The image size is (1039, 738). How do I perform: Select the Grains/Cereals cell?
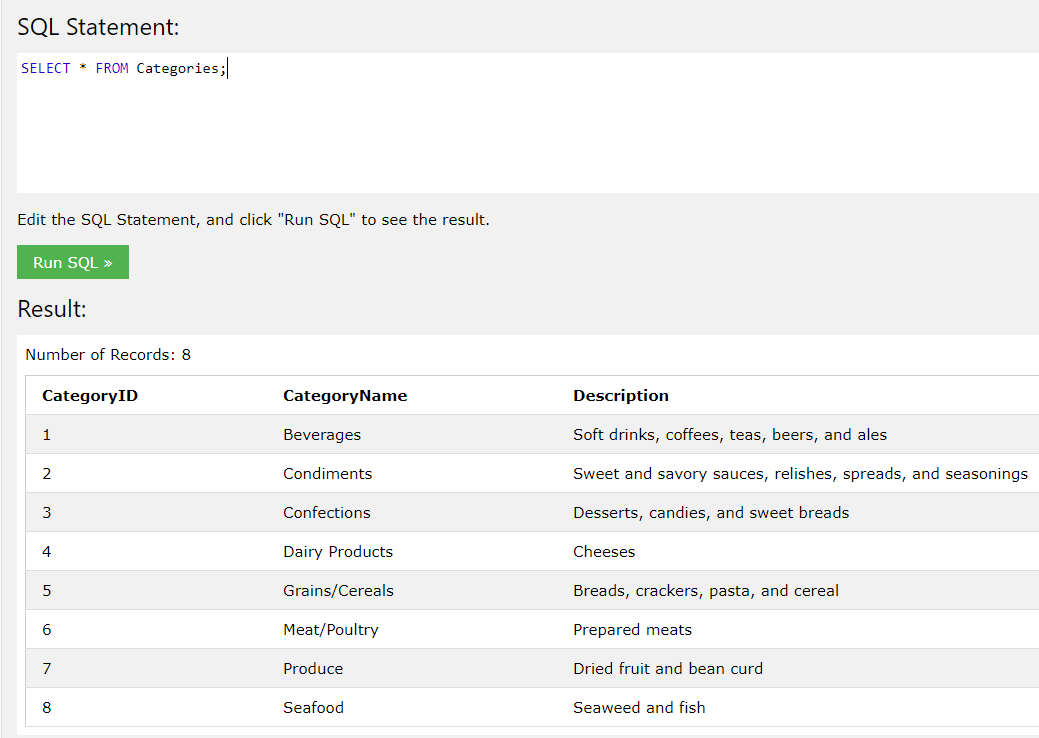[x=339, y=591]
